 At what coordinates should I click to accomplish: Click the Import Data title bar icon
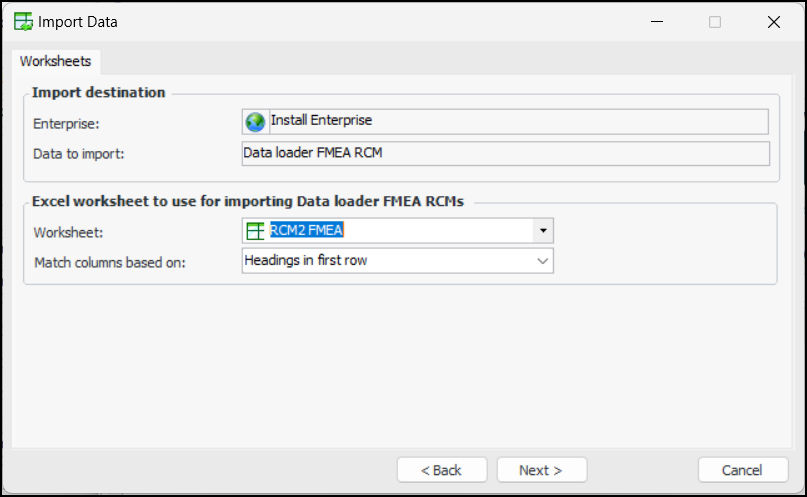click(21, 21)
